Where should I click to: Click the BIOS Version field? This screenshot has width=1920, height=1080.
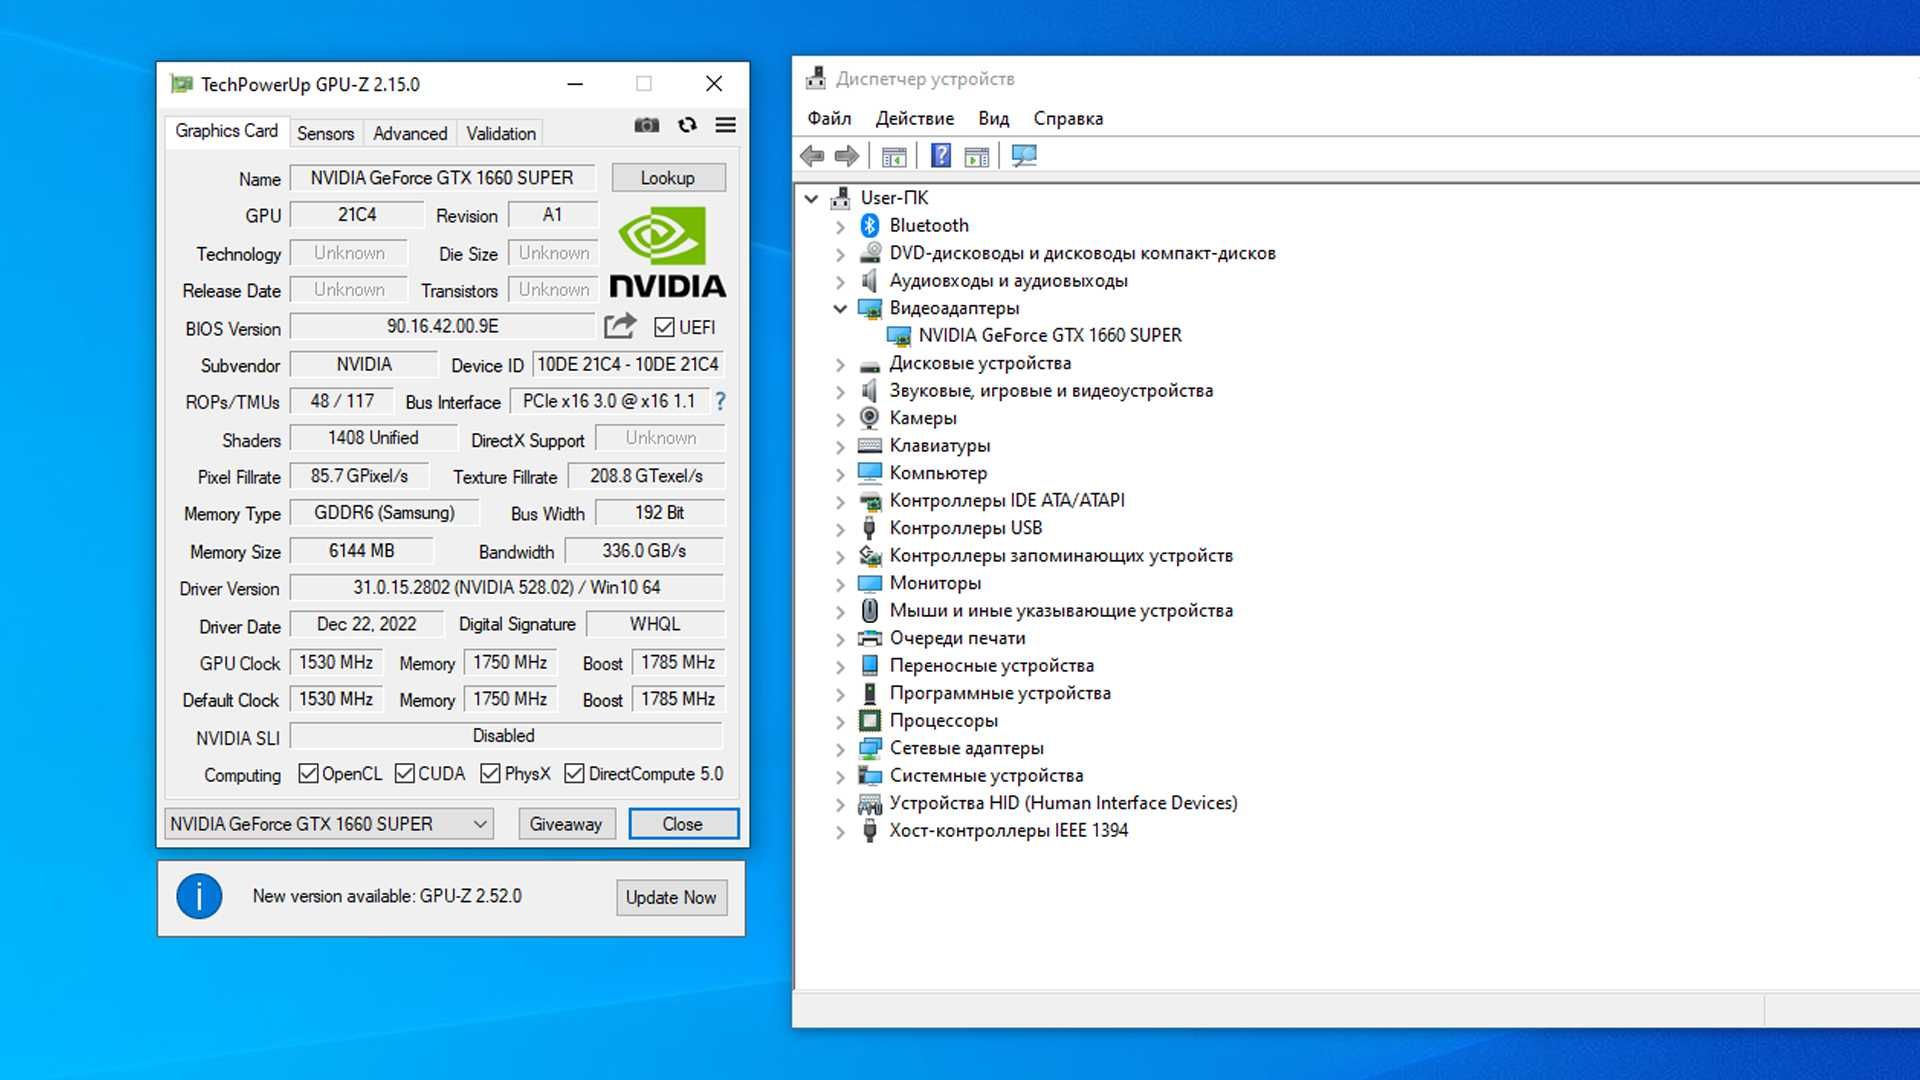pos(442,327)
